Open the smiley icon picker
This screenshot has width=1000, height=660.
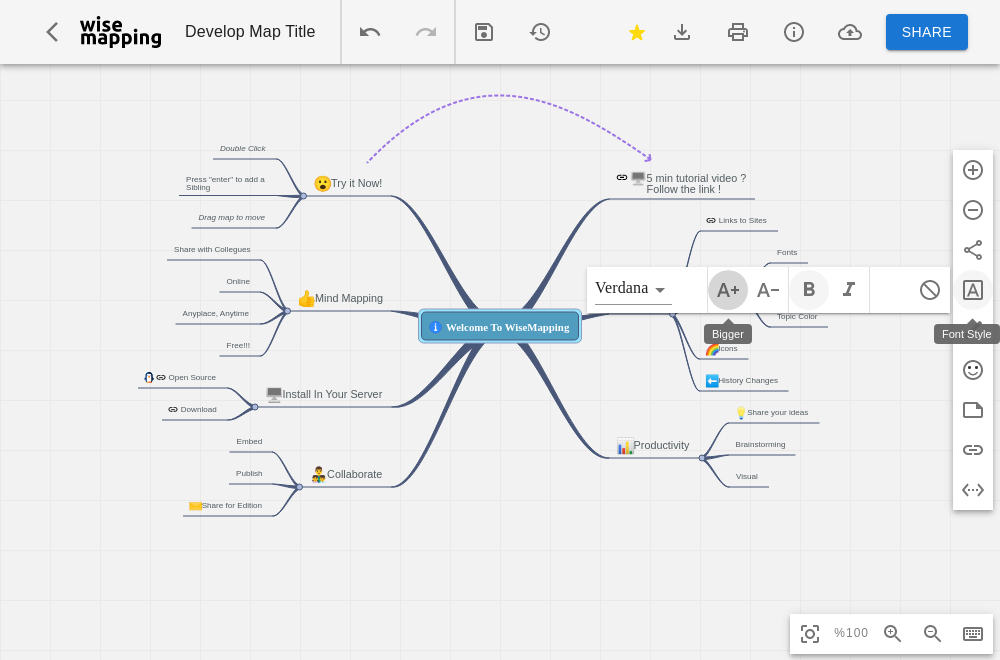(x=973, y=370)
